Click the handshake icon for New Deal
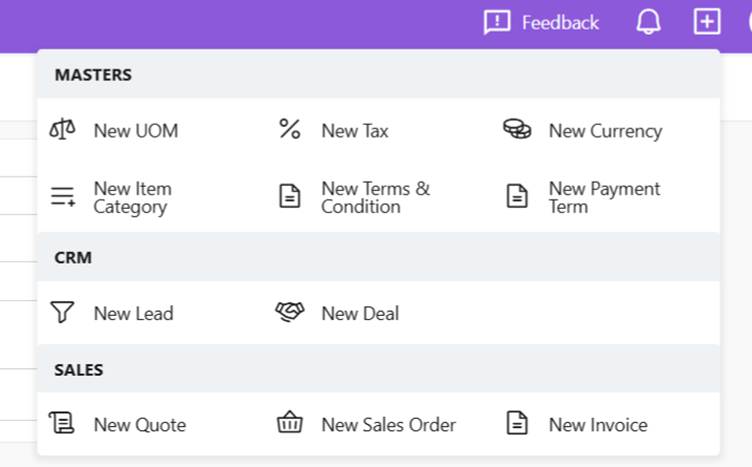752x467 pixels. [x=290, y=313]
